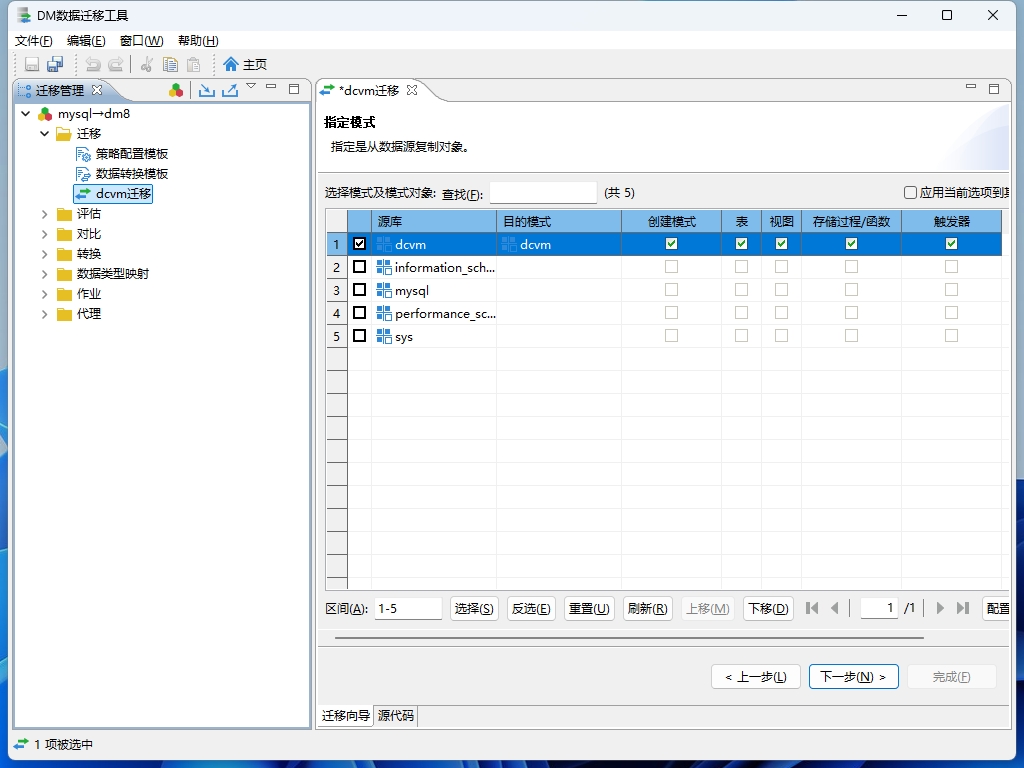The image size is (1024, 768).
Task: Click the page number input field
Action: 879,608
